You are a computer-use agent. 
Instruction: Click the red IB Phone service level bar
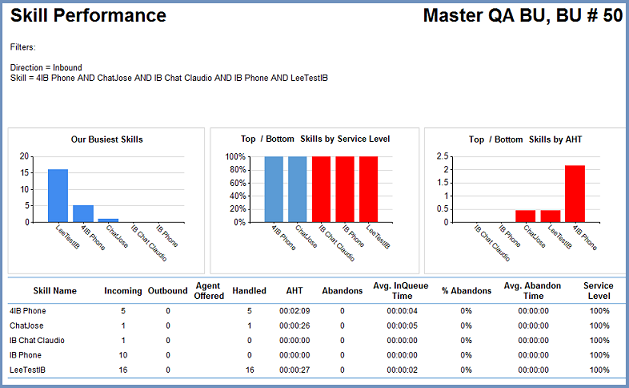pyautogui.click(x=345, y=189)
